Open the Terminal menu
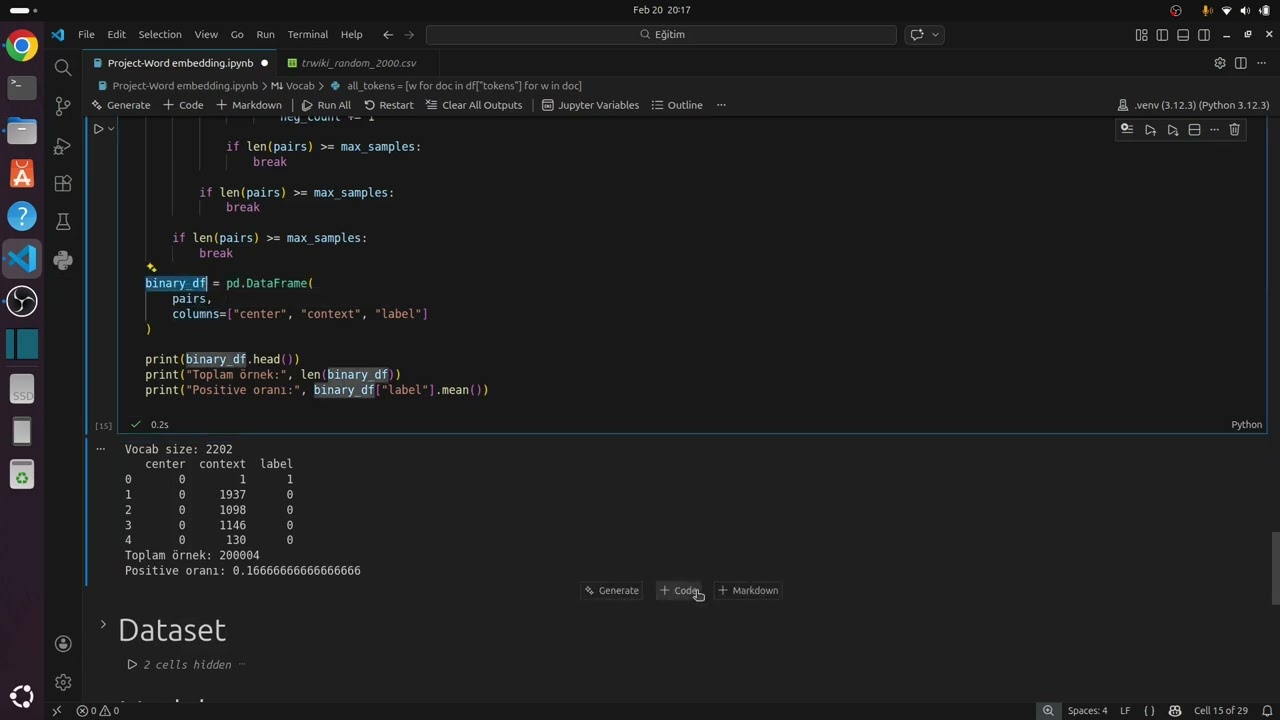The width and height of the screenshot is (1280, 720). pyautogui.click(x=308, y=35)
